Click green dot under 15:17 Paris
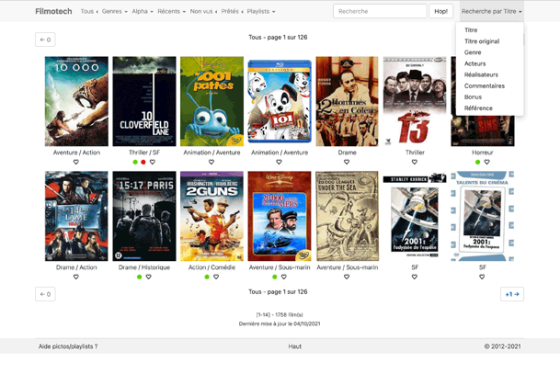This screenshot has width=560, height=374. 139,277
